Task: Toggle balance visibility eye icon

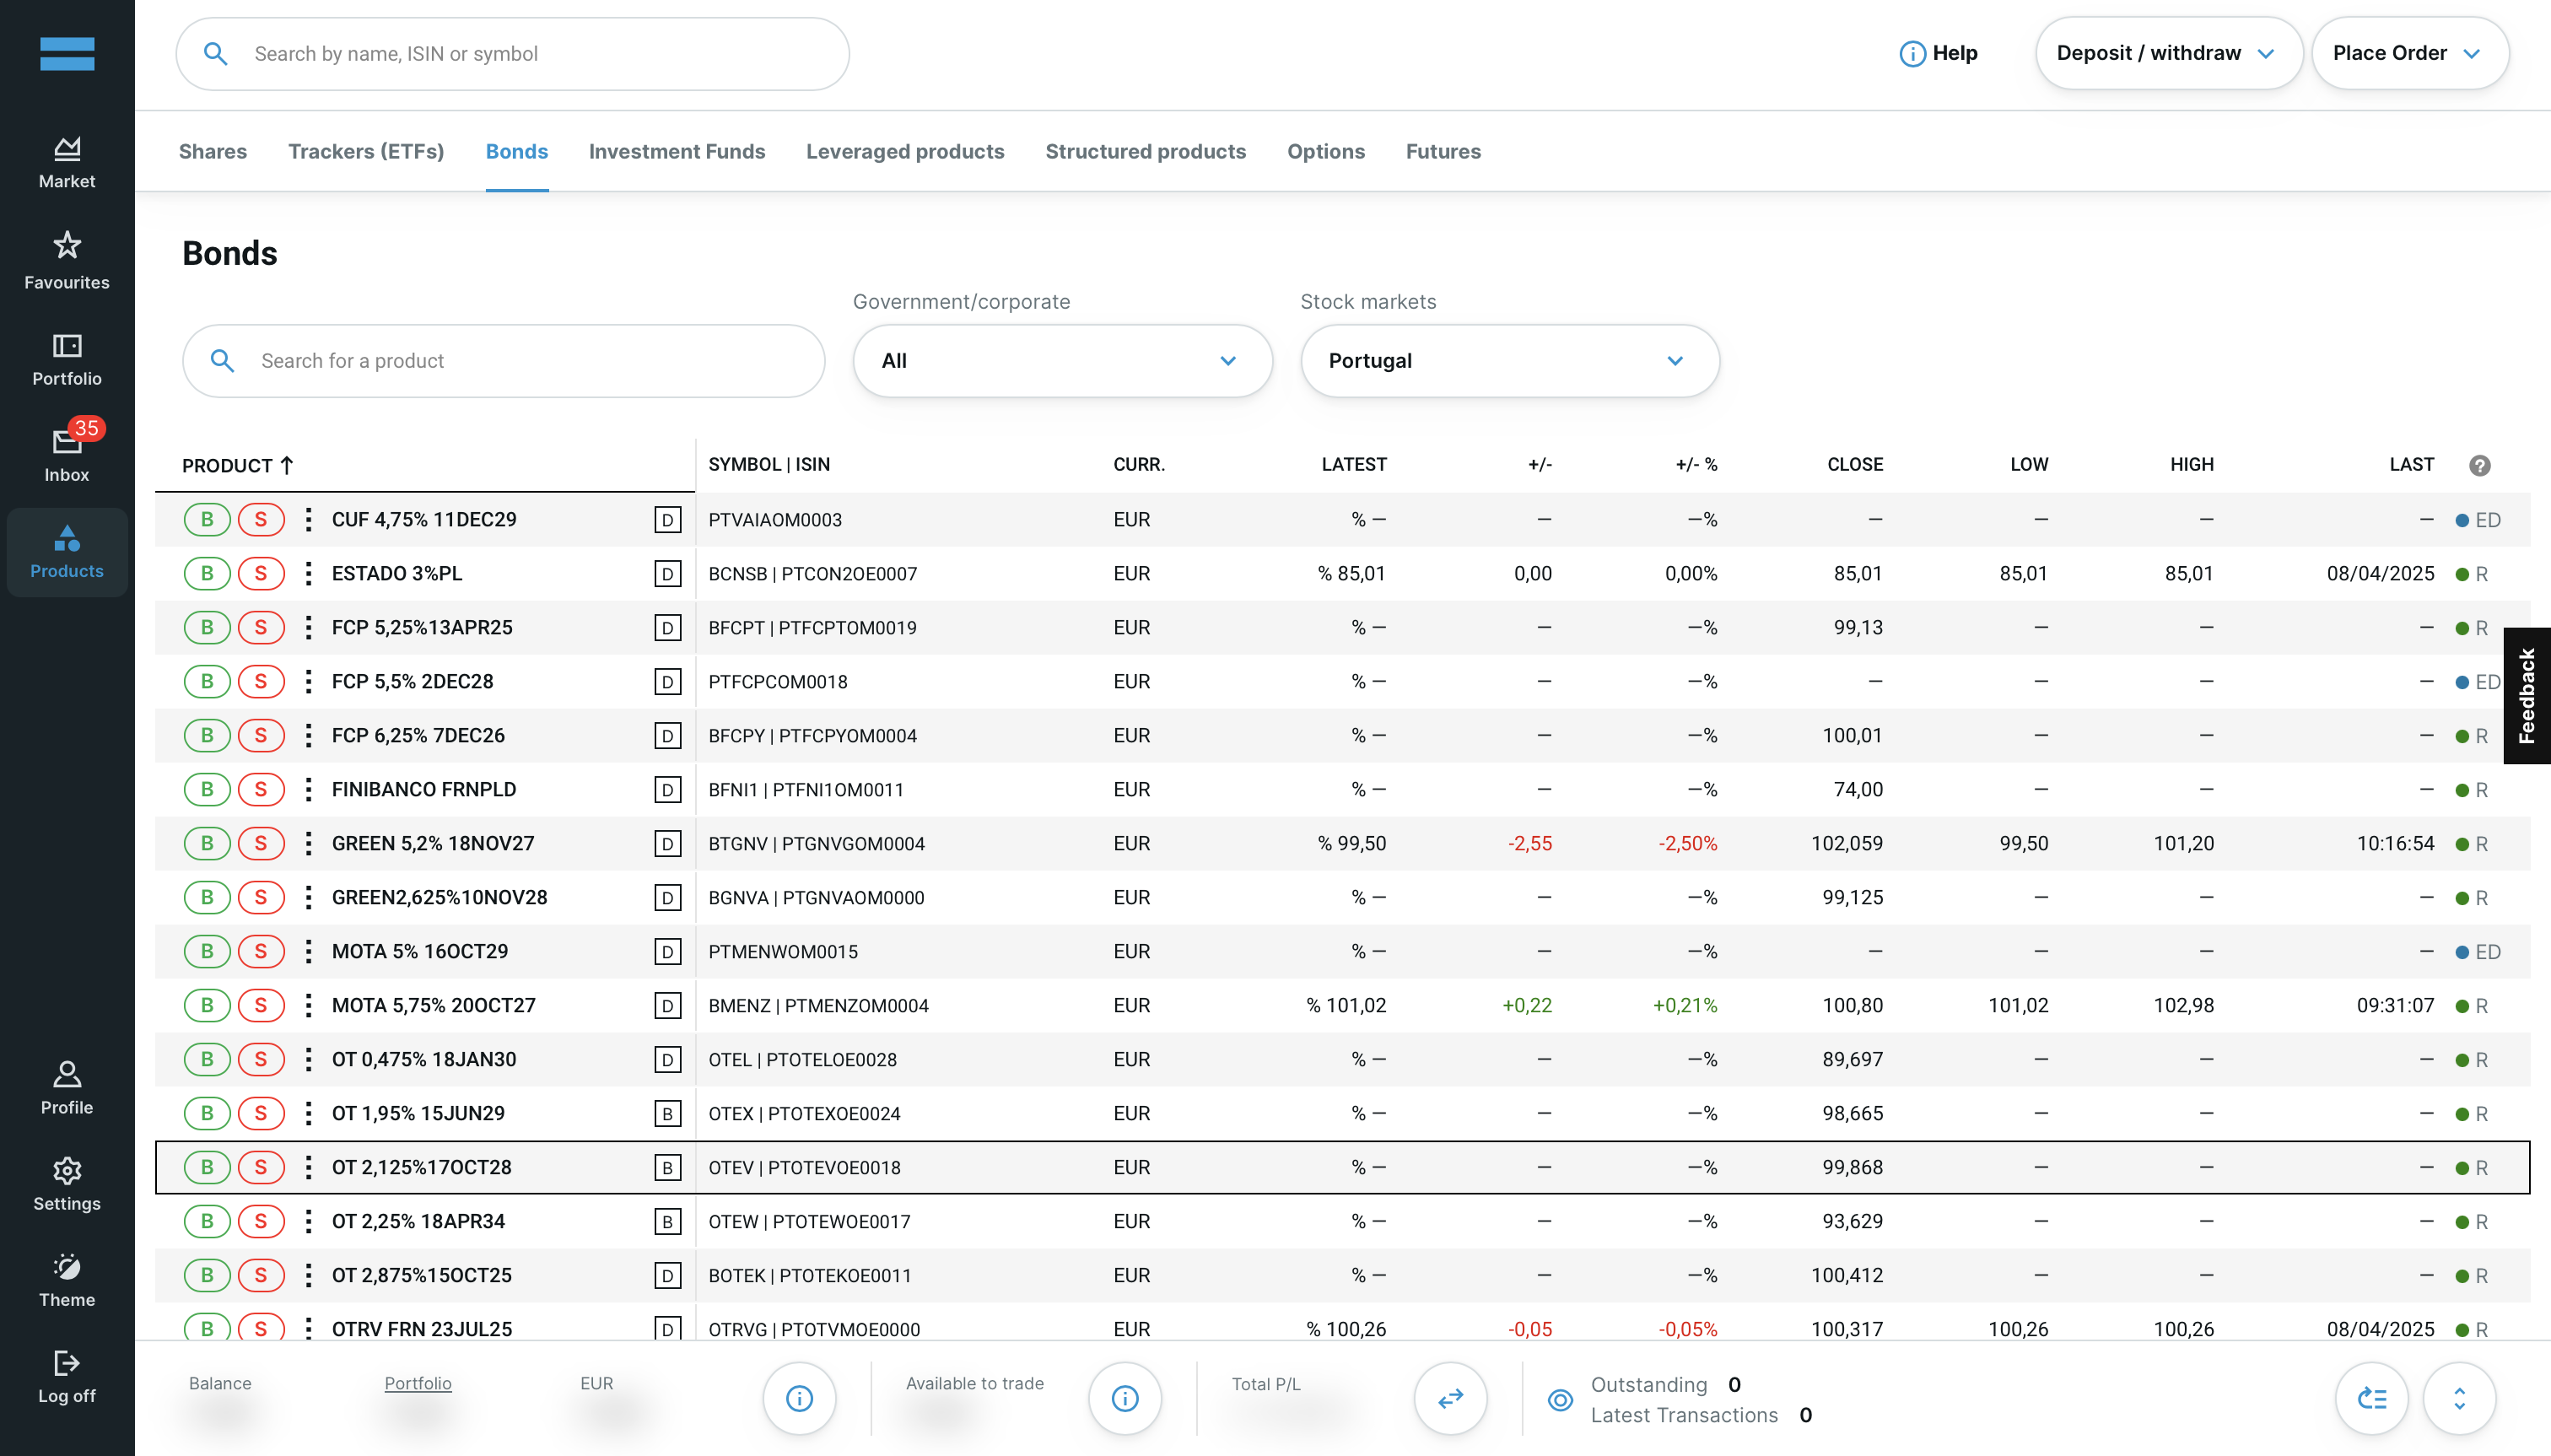Action: point(1560,1400)
